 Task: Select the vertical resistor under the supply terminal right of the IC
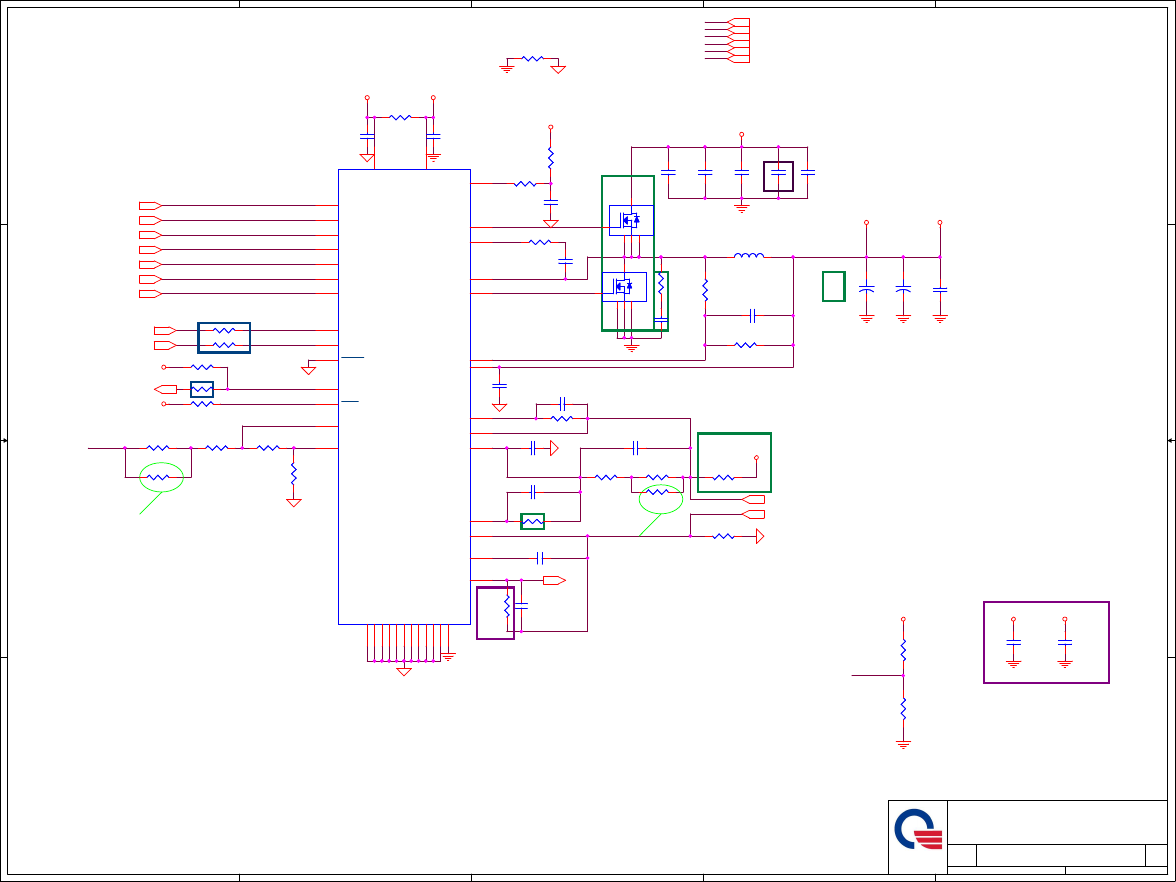[x=550, y=158]
